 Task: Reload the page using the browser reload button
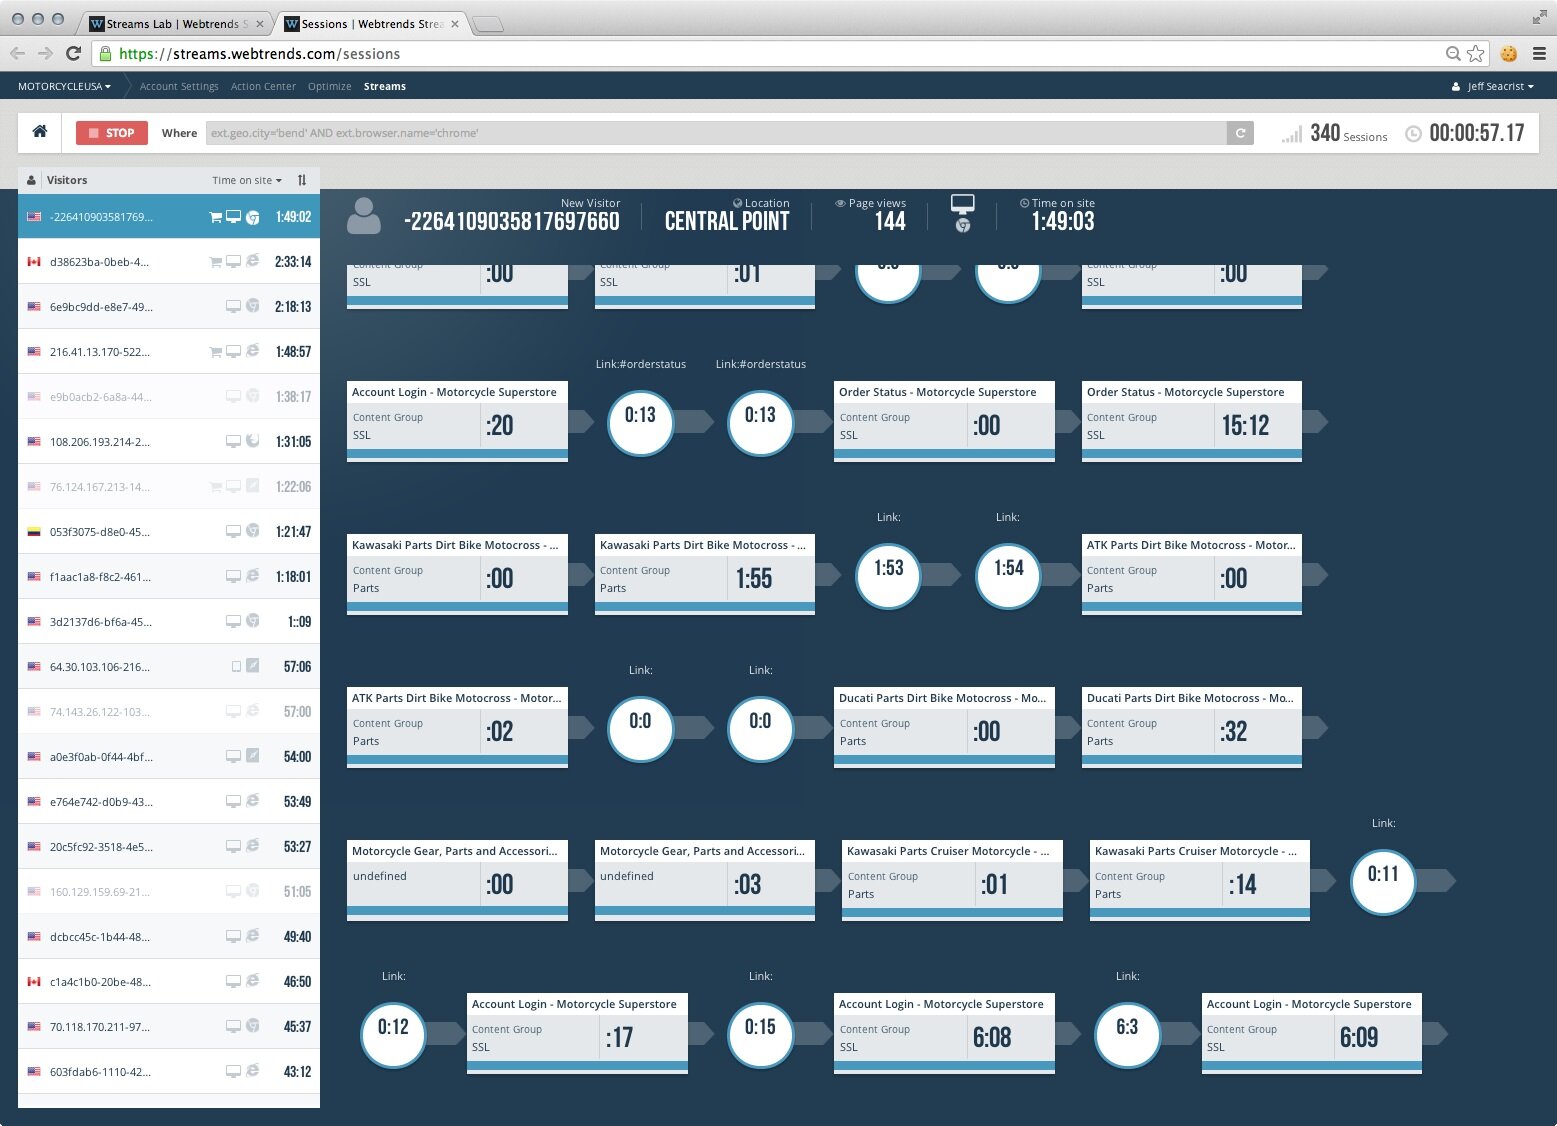[x=73, y=54]
